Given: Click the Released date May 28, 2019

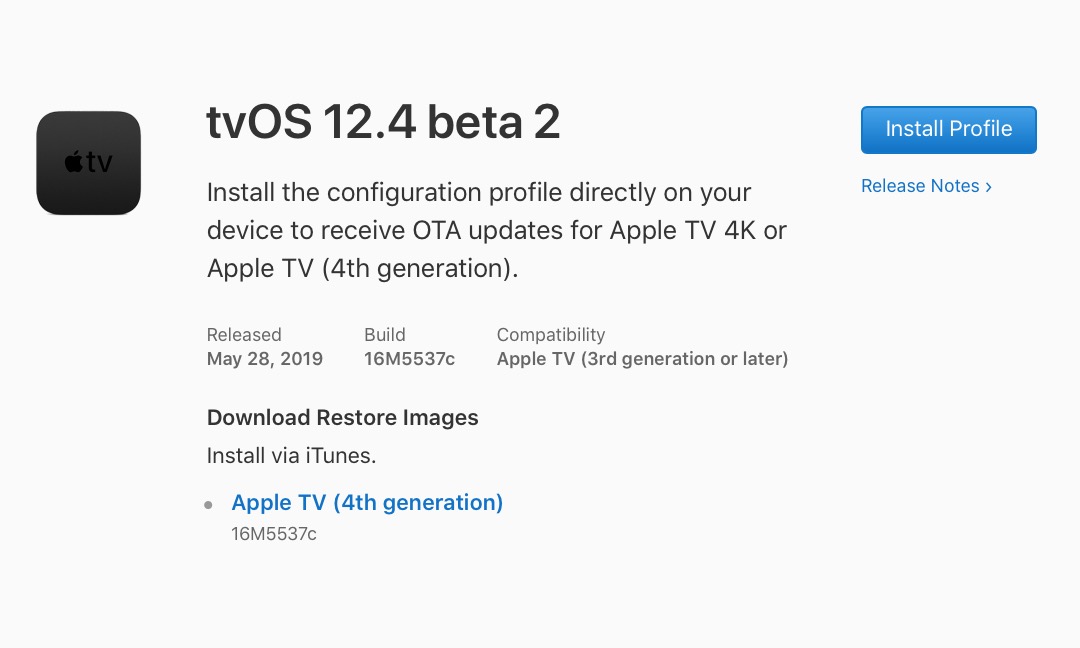Looking at the screenshot, I should tap(264, 358).
